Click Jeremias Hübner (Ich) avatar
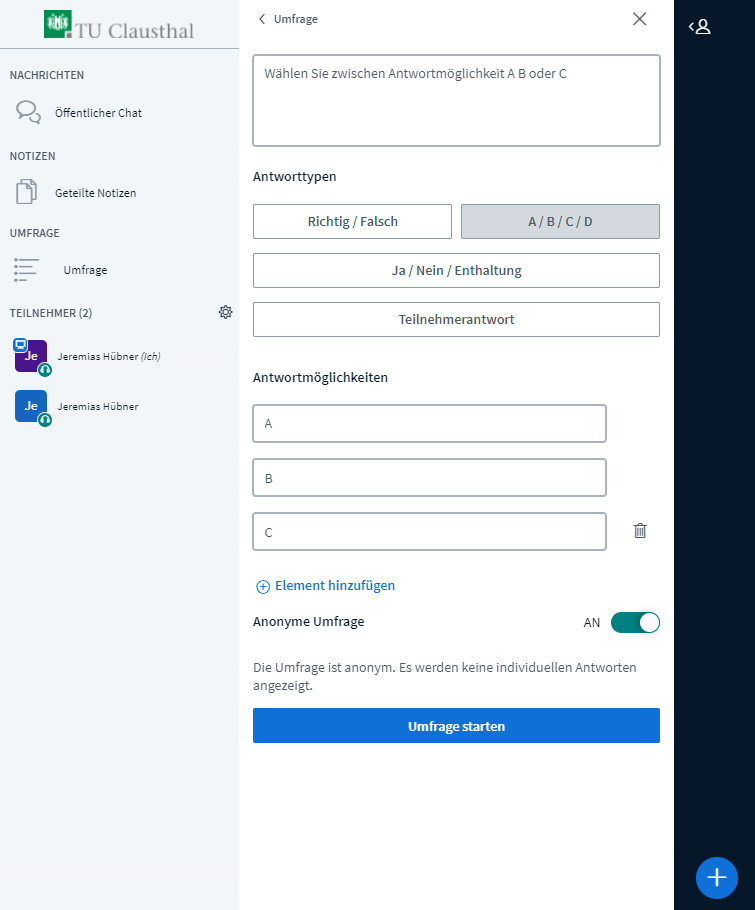 coord(31,356)
